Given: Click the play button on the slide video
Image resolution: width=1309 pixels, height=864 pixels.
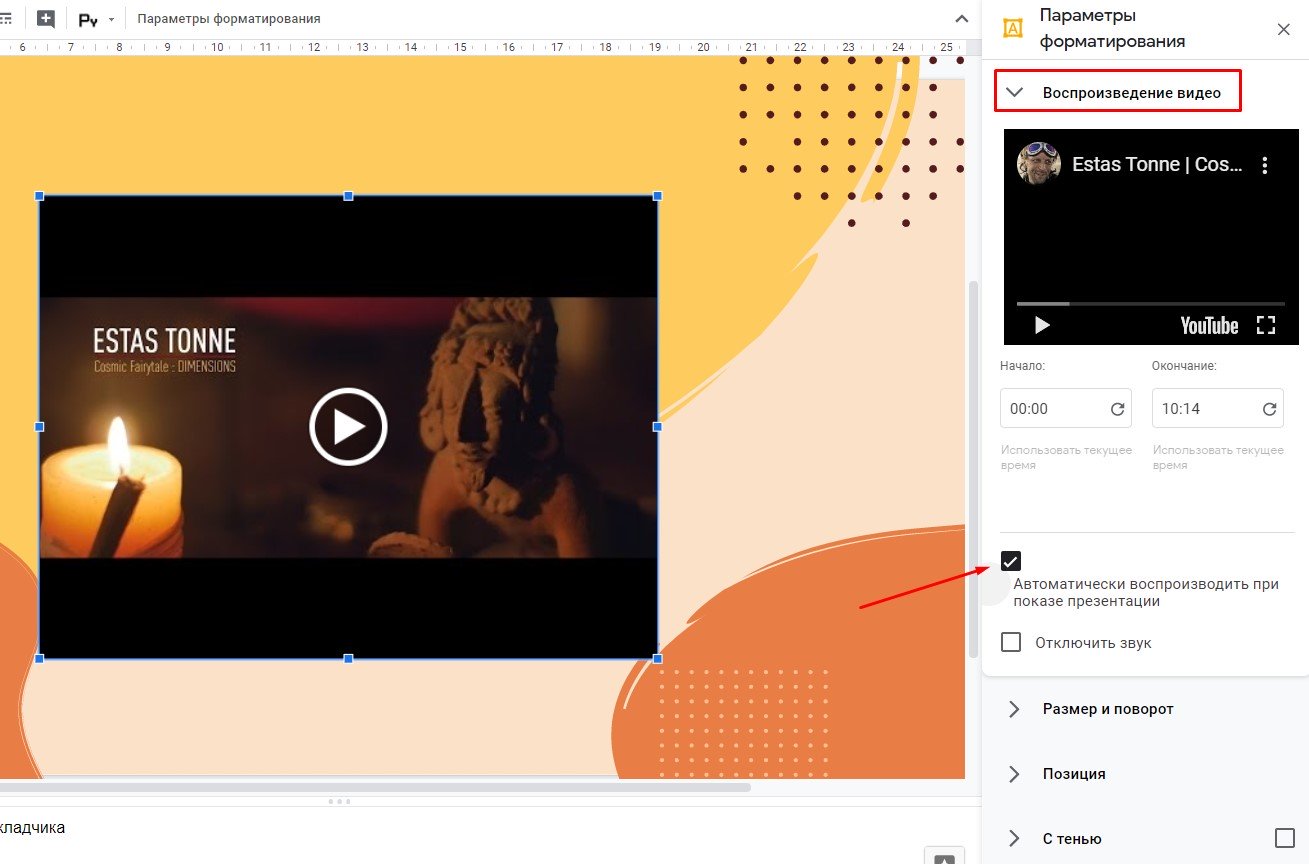Looking at the screenshot, I should point(348,427).
